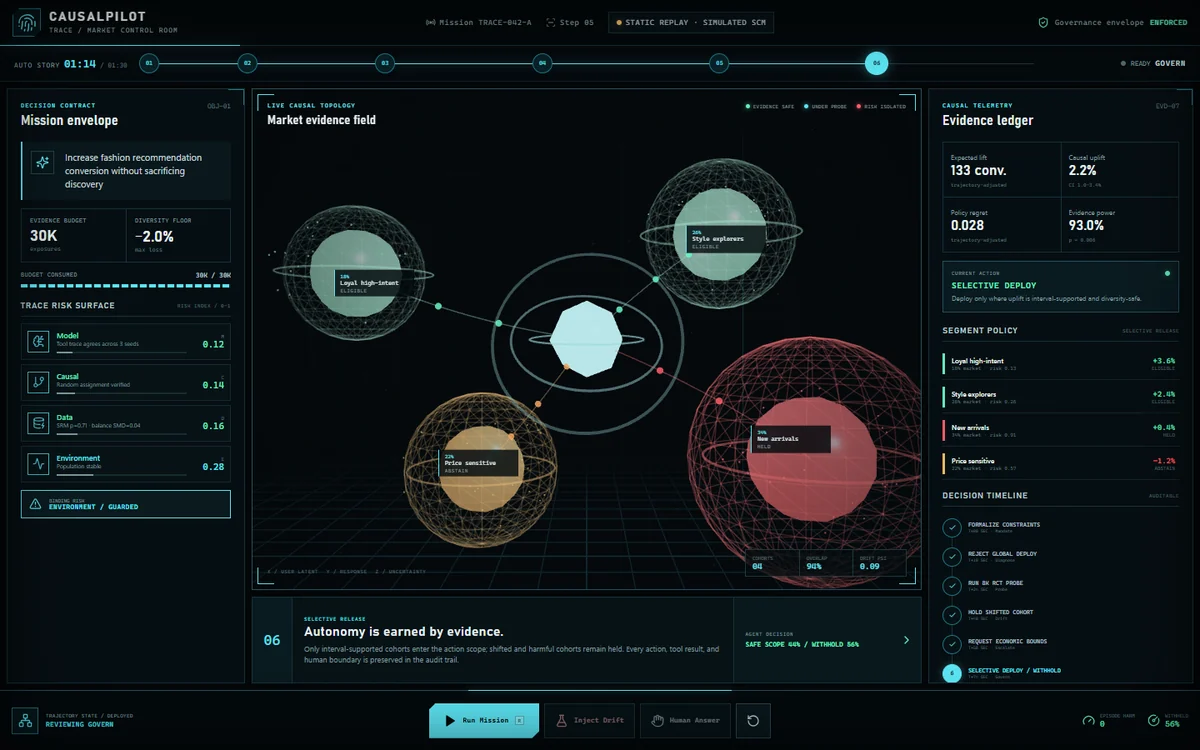The height and width of the screenshot is (750, 1200).
Task: Click the frame icon beside Step 05
Action: point(552,22)
